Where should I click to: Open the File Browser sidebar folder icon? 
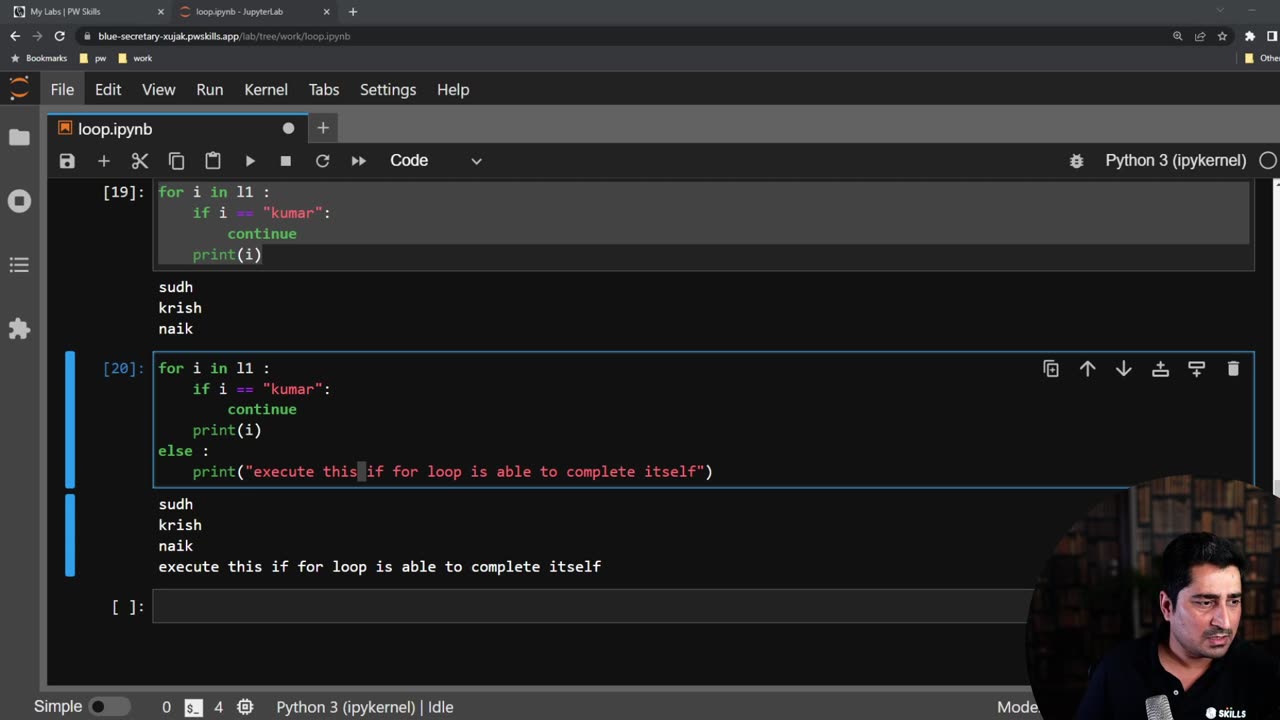pos(19,137)
